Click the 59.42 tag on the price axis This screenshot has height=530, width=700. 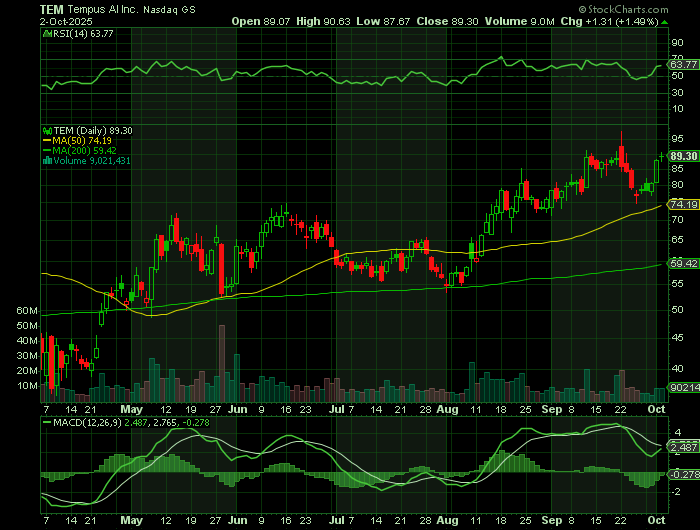coord(683,263)
